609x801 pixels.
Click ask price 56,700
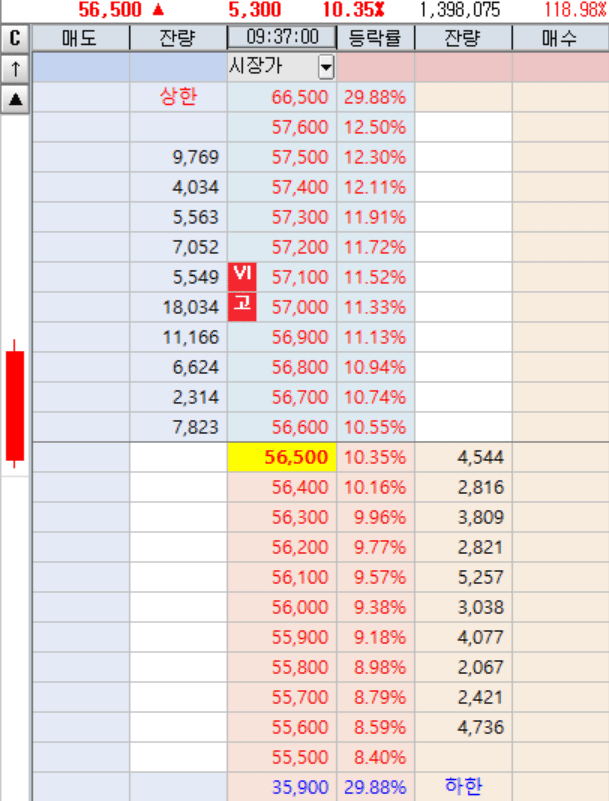(282, 397)
